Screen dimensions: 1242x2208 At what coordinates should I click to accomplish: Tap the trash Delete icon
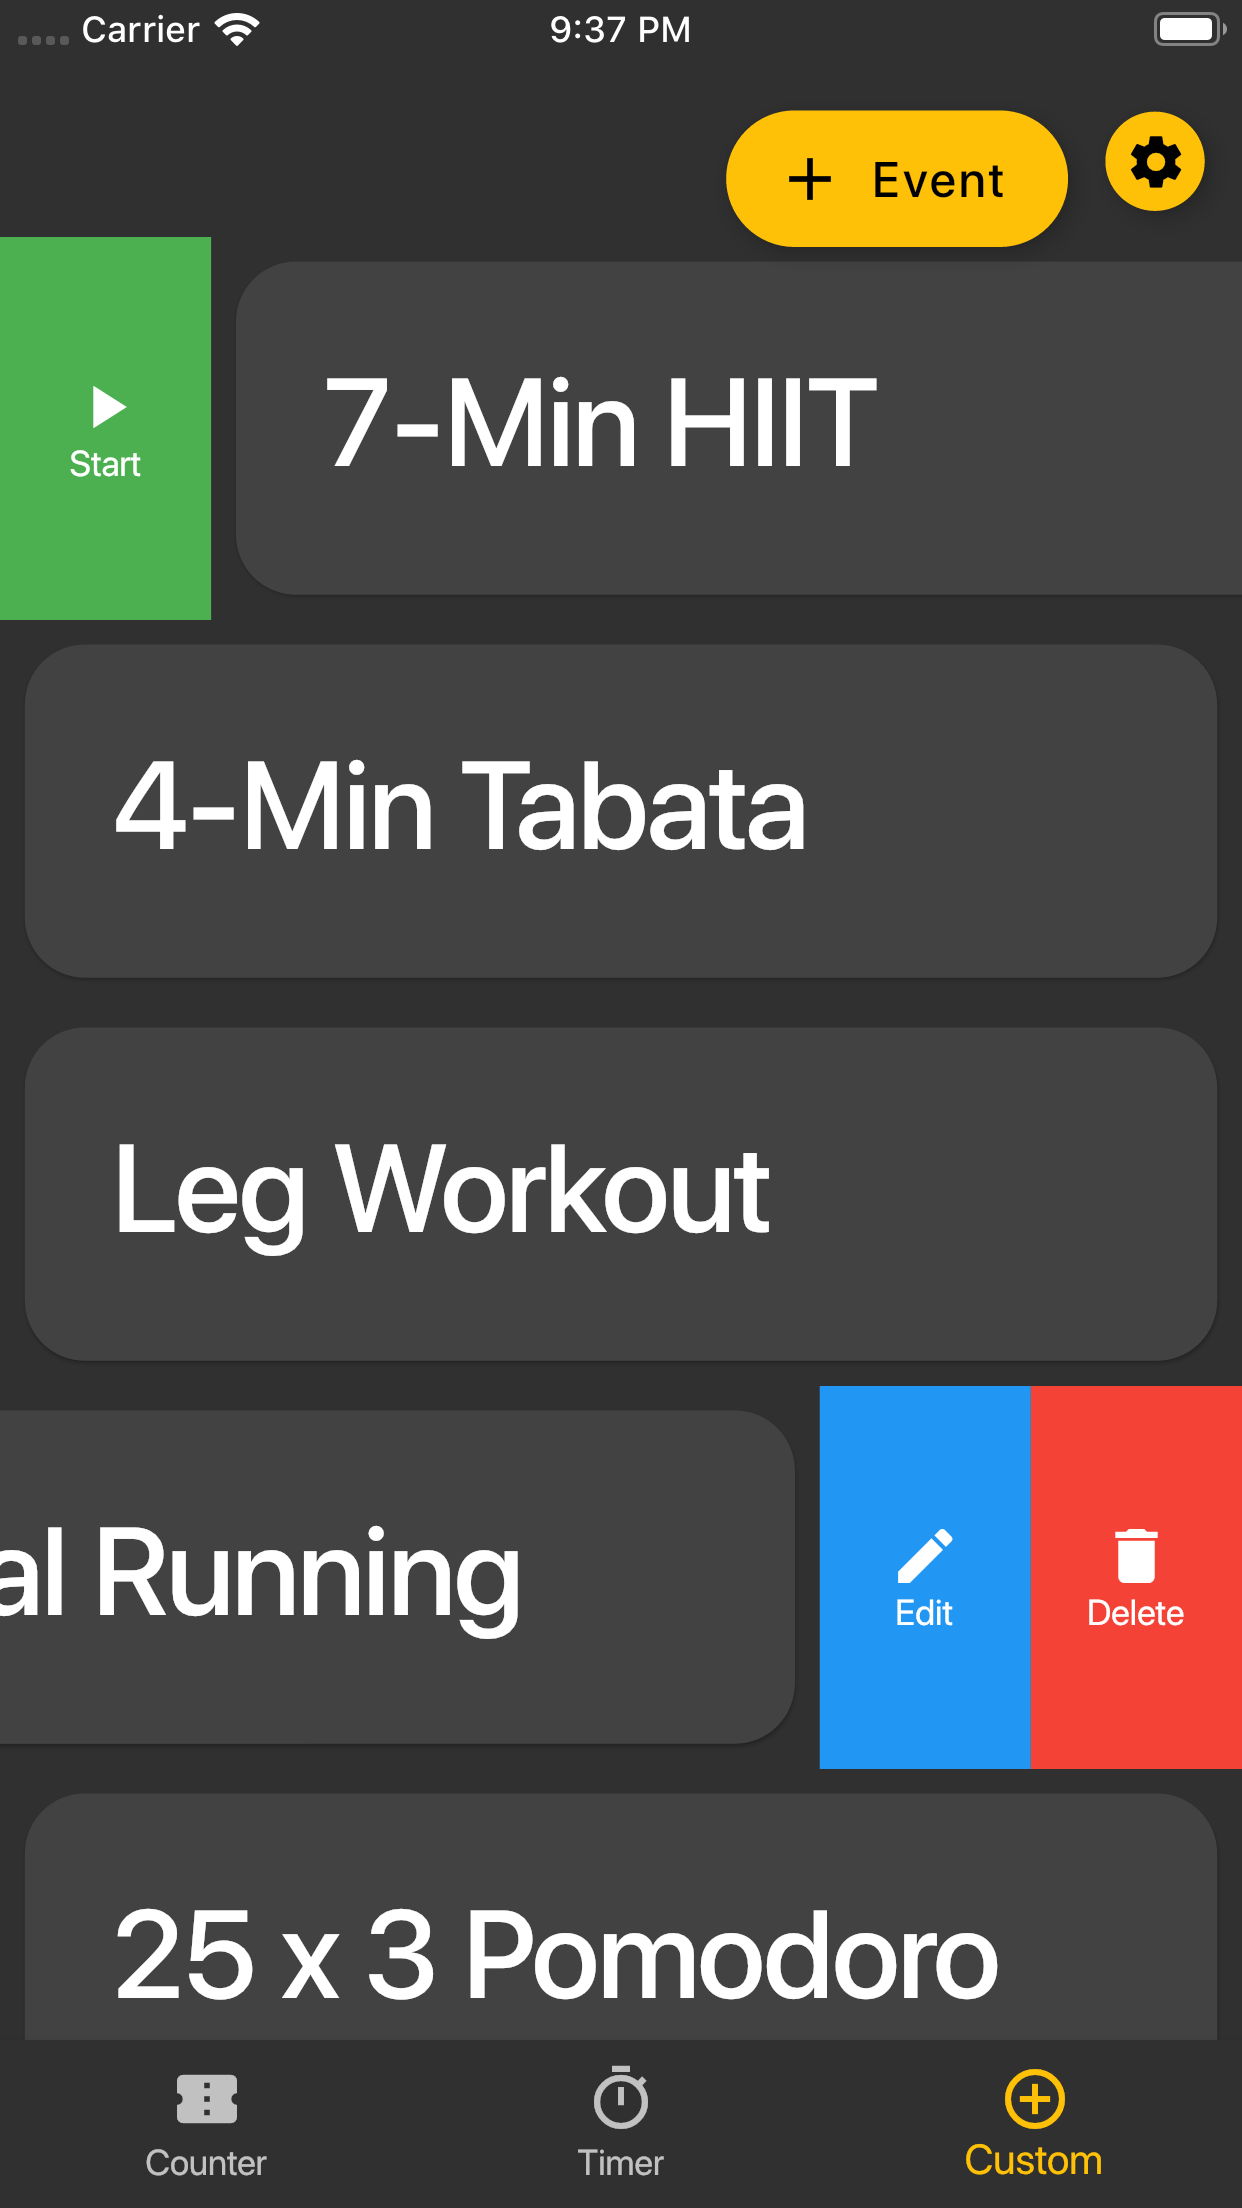coord(1136,1555)
